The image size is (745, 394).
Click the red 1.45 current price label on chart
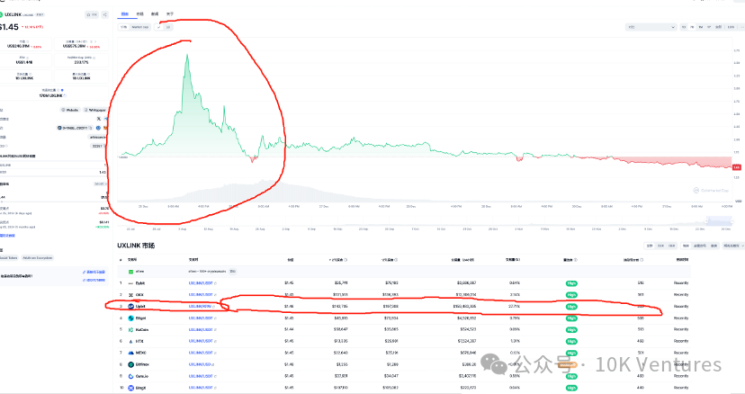pyautogui.click(x=736, y=167)
